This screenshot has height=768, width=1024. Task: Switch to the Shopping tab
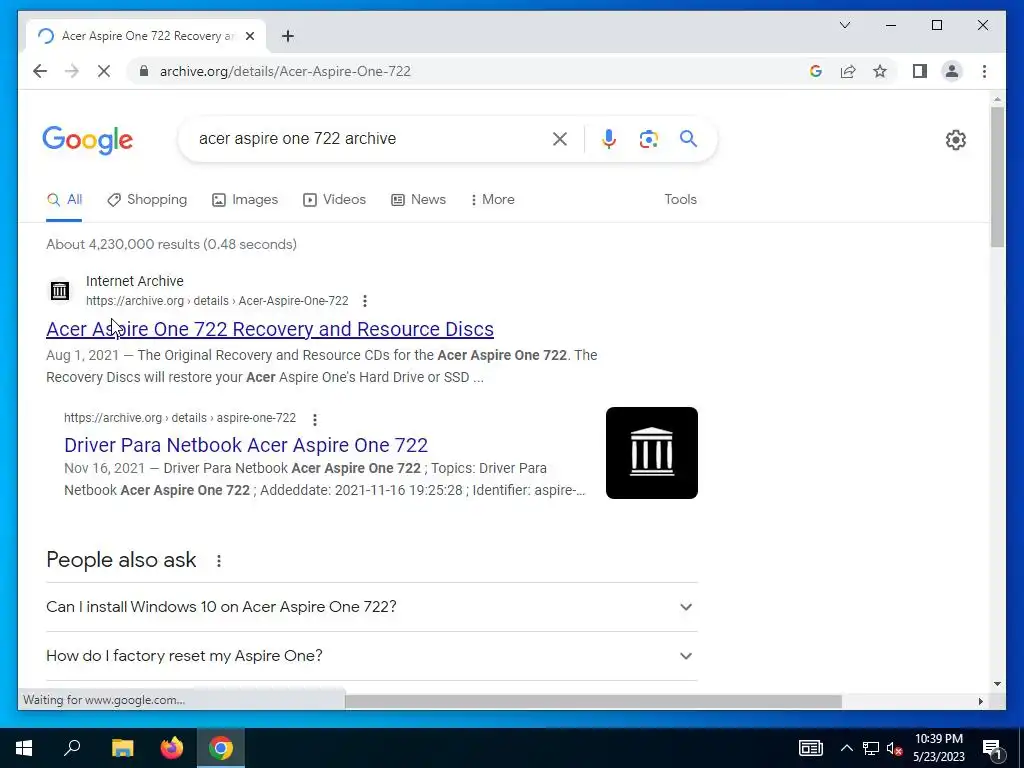click(147, 200)
